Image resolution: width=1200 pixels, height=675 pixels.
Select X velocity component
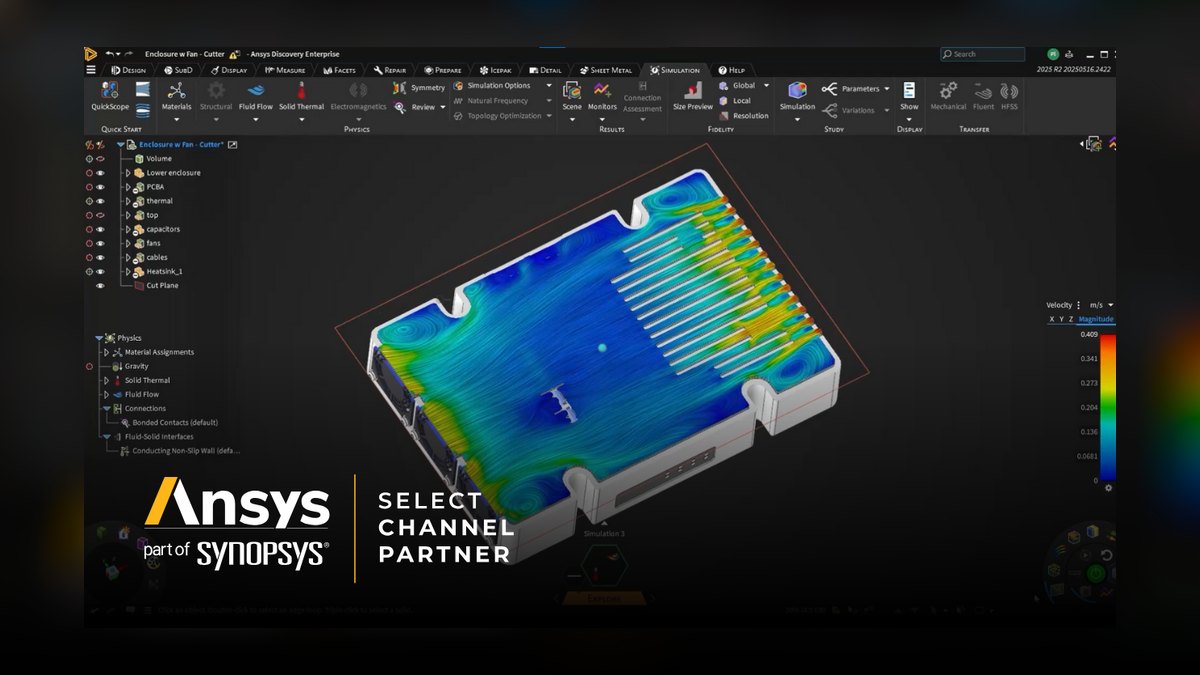(1051, 319)
